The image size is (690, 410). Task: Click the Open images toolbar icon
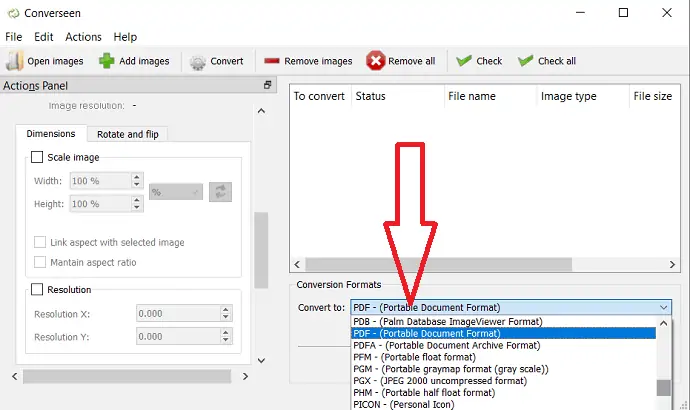(14, 61)
